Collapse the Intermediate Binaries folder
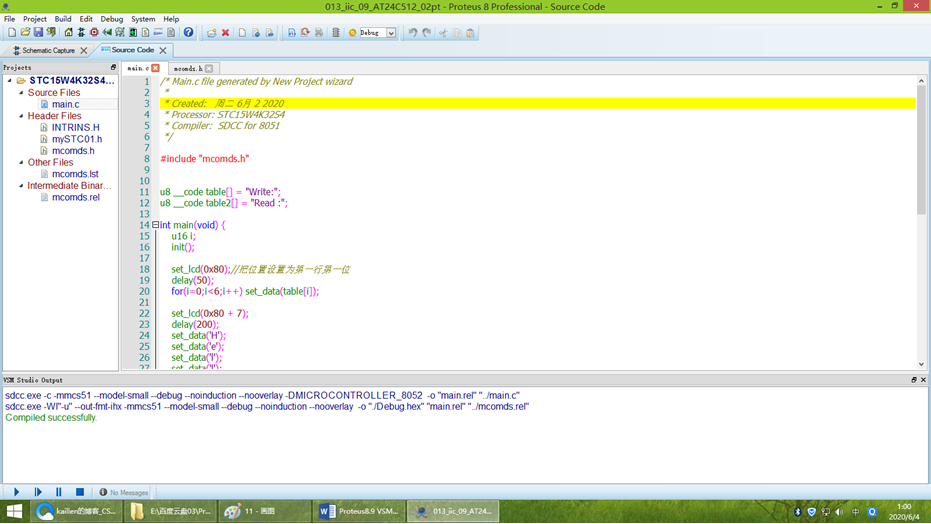The width and height of the screenshot is (931, 524). 21,185
